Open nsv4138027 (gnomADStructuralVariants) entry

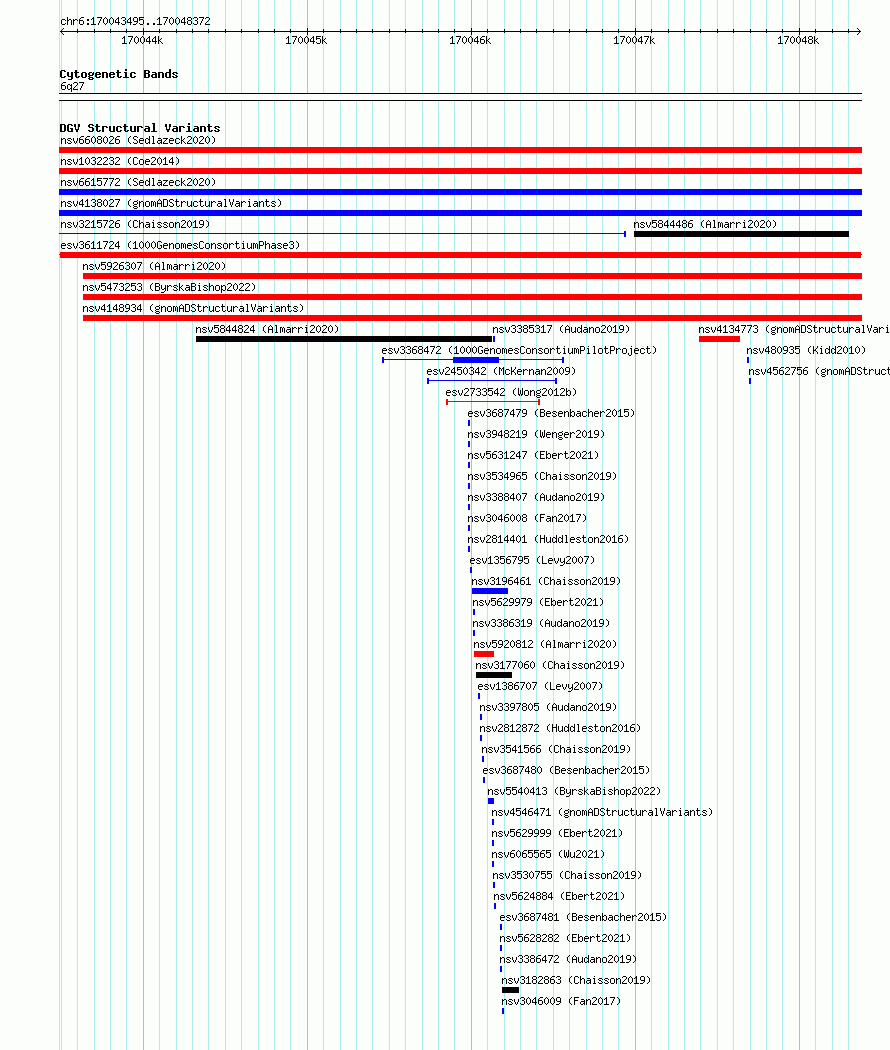(x=171, y=203)
